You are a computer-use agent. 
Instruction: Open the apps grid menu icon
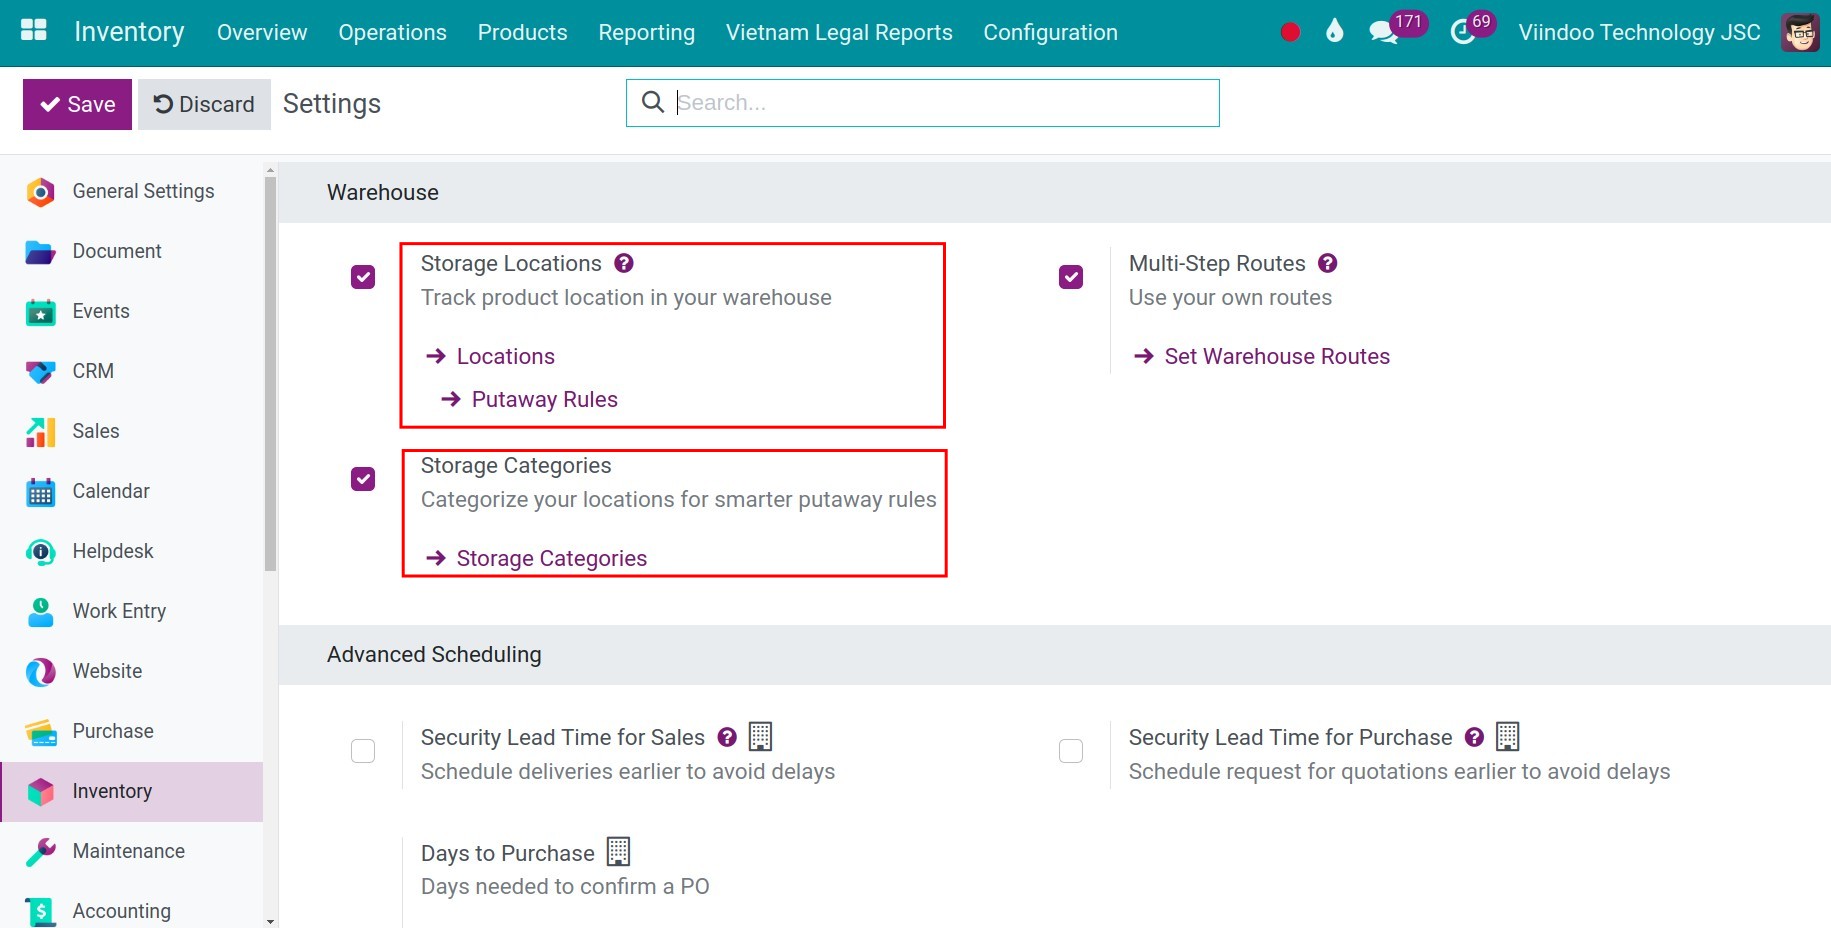[x=34, y=31]
